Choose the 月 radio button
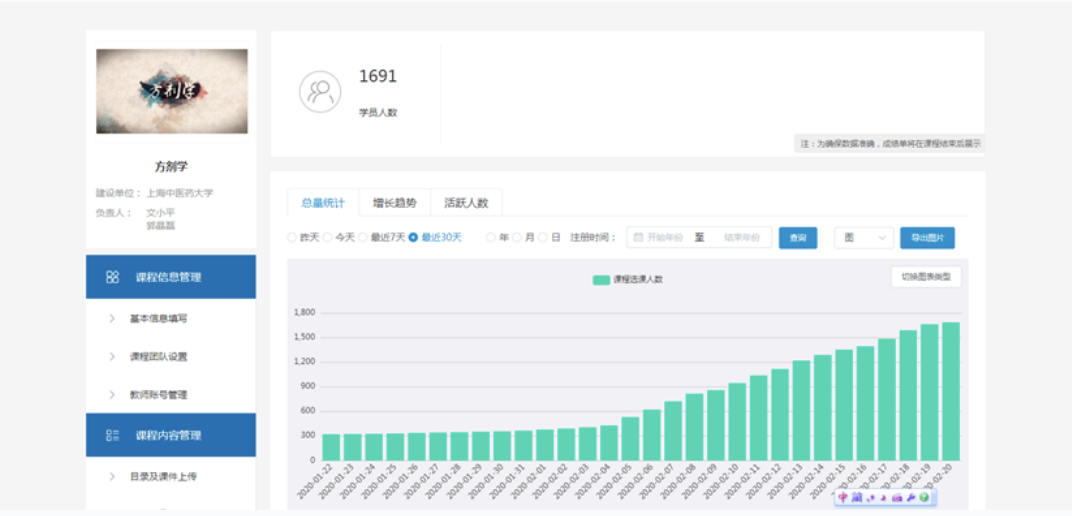Image resolution: width=1072 pixels, height=516 pixels. 517,238
